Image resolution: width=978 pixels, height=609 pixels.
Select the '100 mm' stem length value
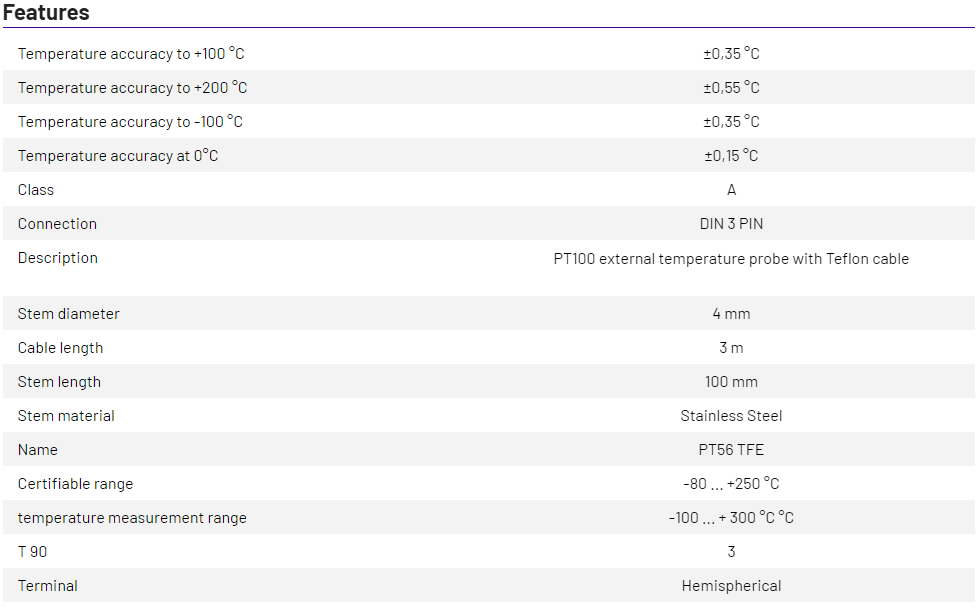731,382
